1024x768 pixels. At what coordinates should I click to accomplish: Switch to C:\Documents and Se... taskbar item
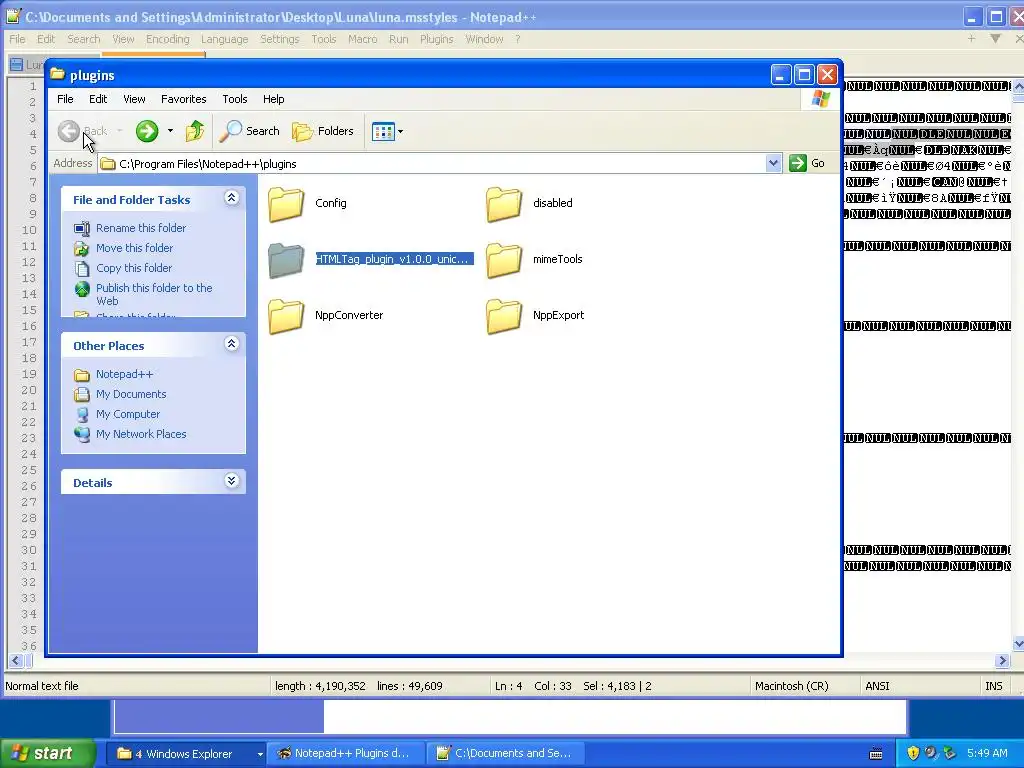[506, 754]
